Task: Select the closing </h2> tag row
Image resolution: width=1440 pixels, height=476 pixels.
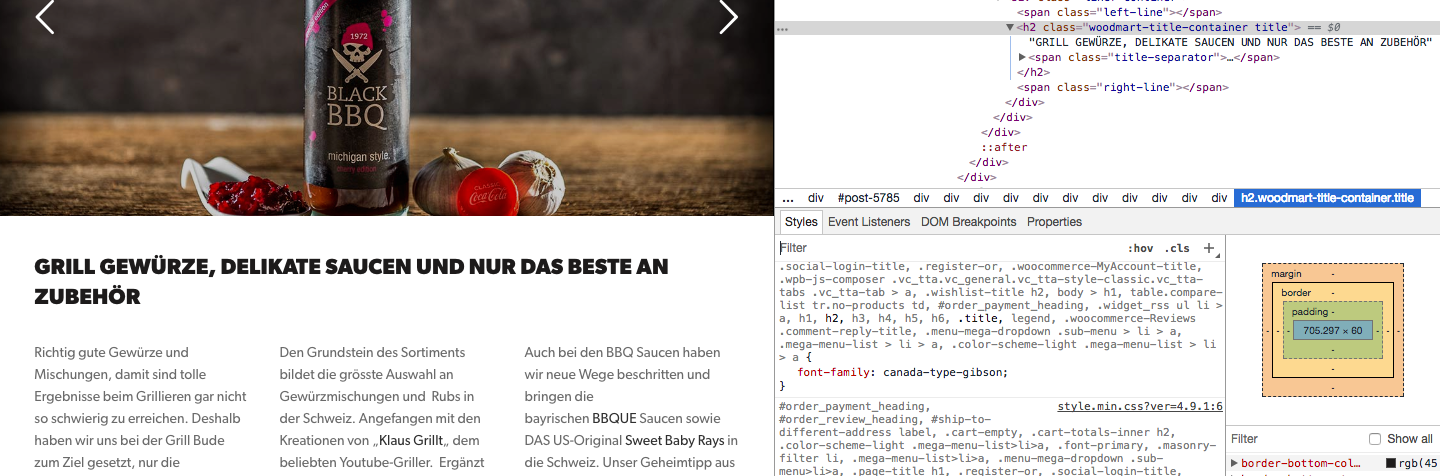Action: [1033, 72]
